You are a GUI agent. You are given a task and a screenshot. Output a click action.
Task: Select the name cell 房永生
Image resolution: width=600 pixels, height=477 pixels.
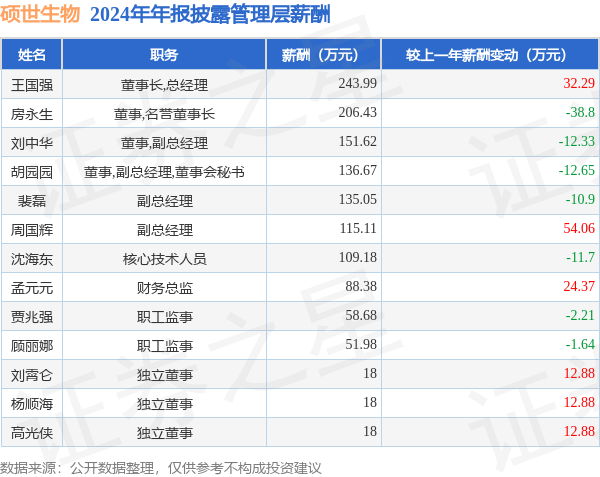pos(32,114)
